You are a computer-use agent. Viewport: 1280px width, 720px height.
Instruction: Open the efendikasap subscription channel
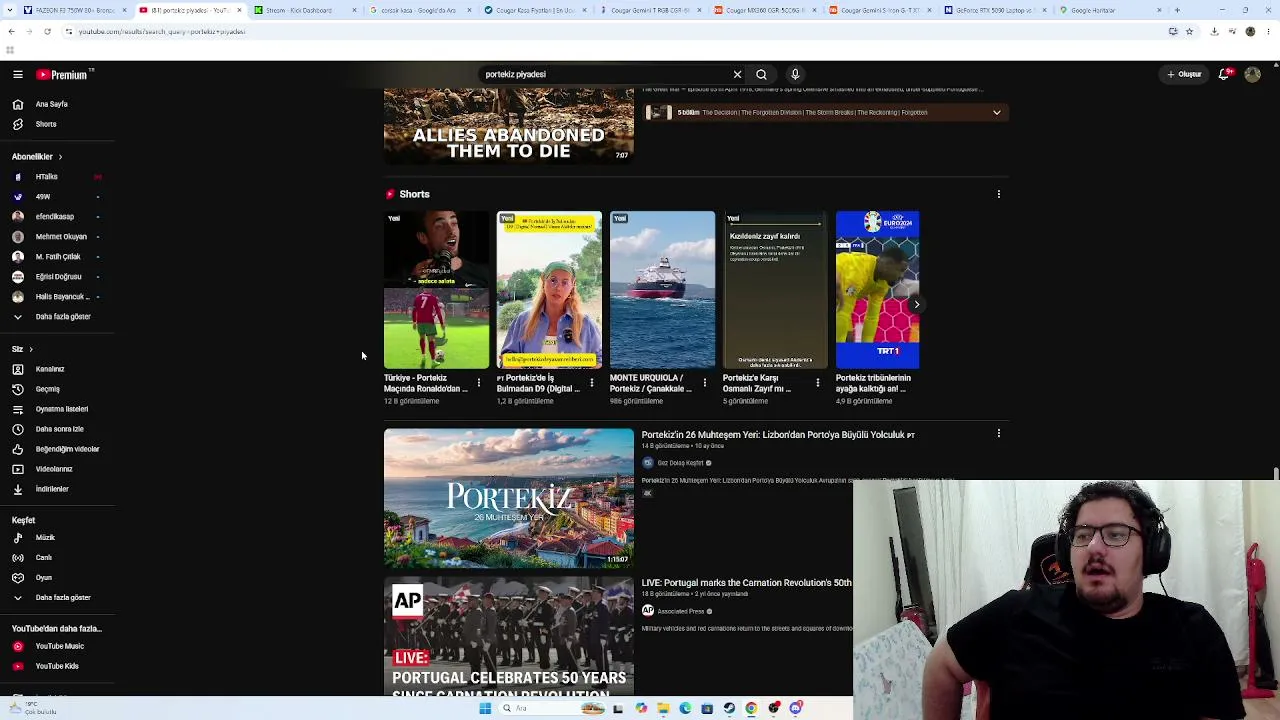(56, 217)
